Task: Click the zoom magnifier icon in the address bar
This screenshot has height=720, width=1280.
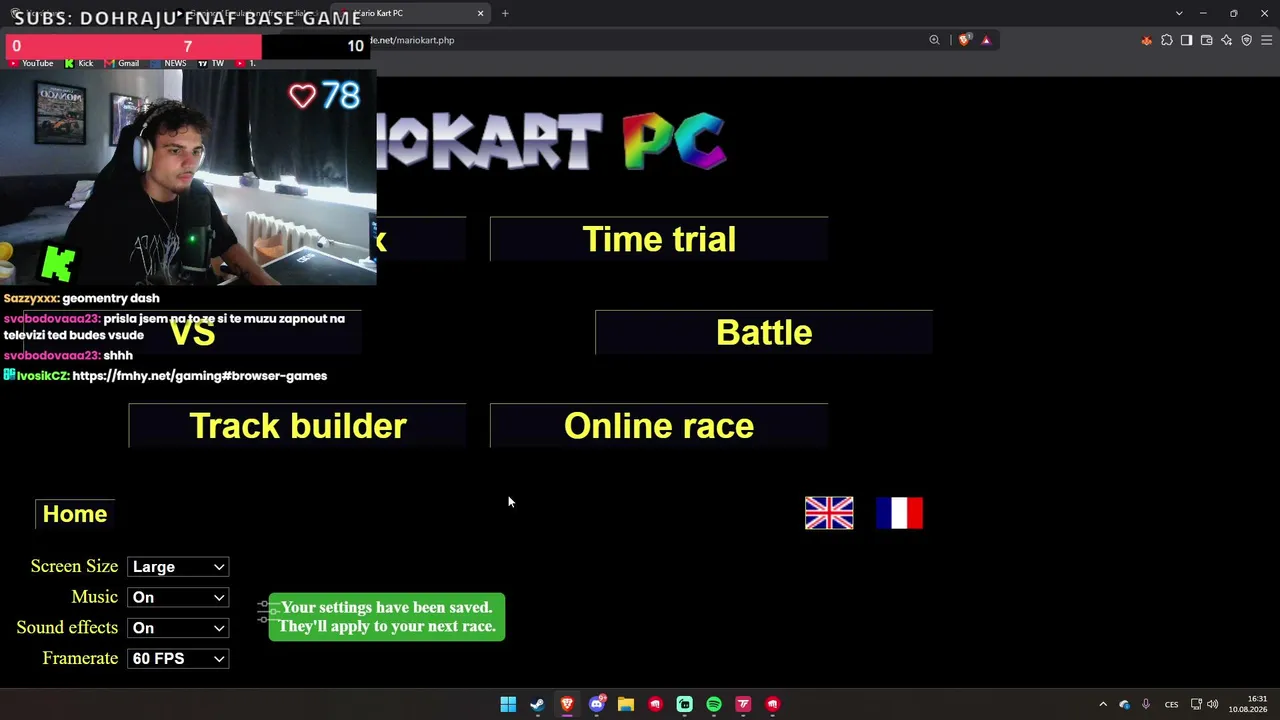Action: [x=934, y=40]
